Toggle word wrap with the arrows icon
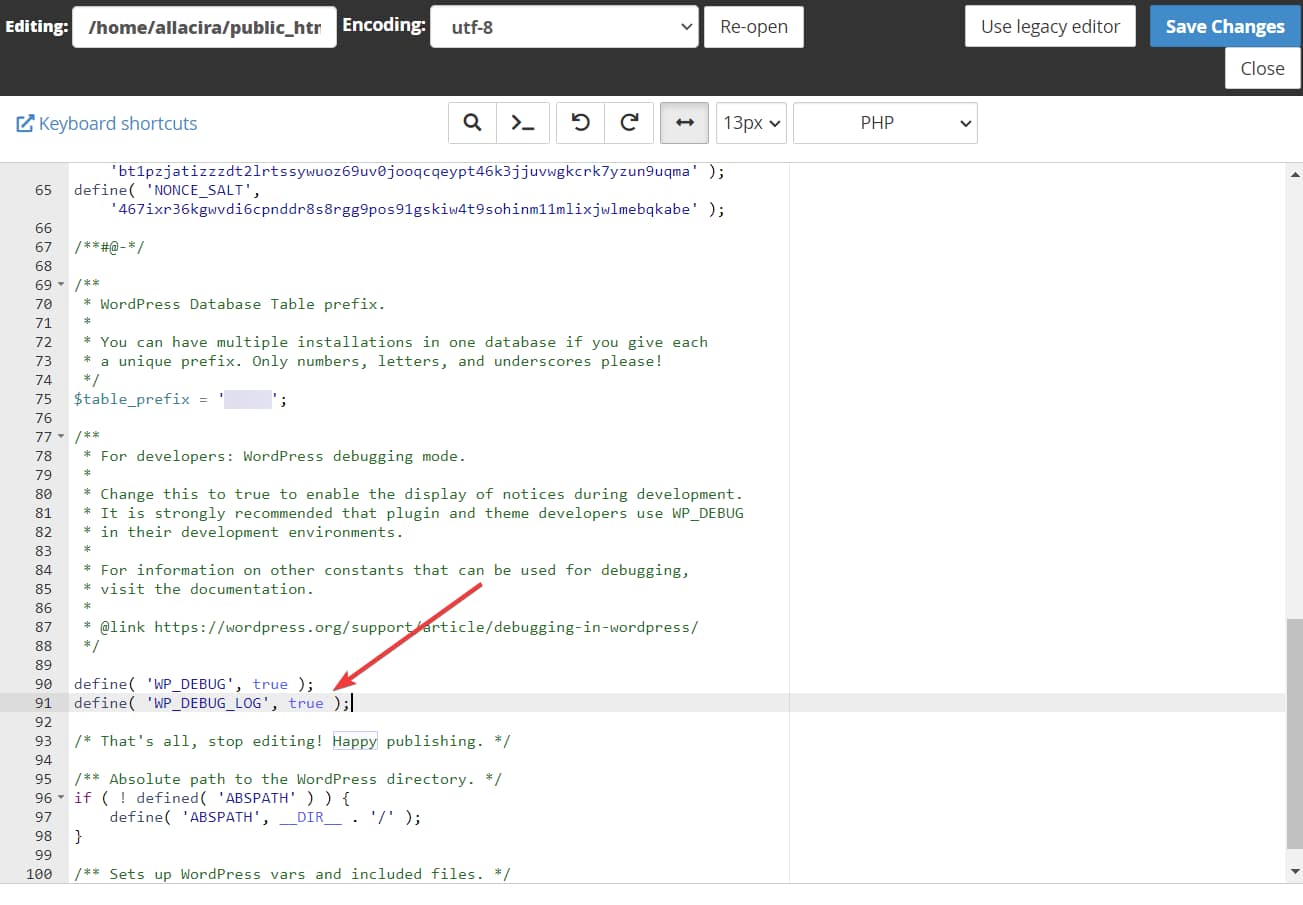This screenshot has height=905, width=1303. pos(684,122)
